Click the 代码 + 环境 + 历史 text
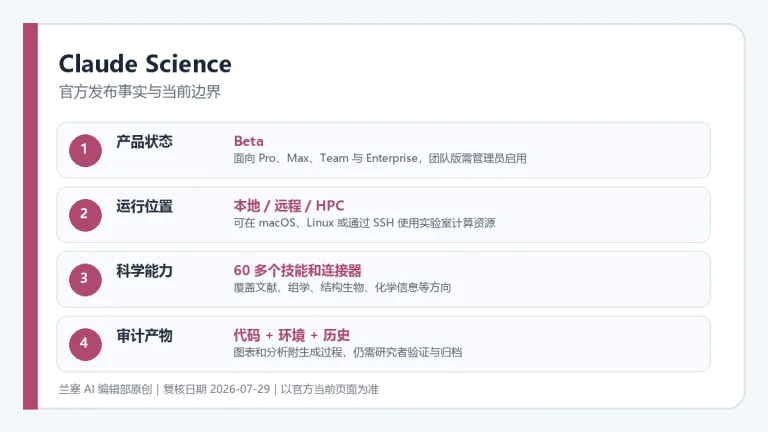The height and width of the screenshot is (432, 768). 291,335
